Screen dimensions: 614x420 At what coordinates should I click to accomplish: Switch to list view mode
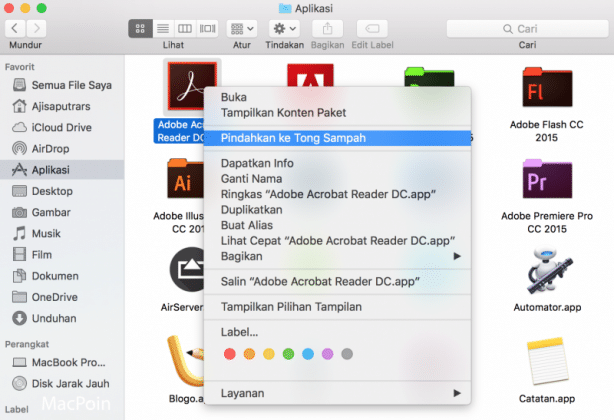coord(163,29)
